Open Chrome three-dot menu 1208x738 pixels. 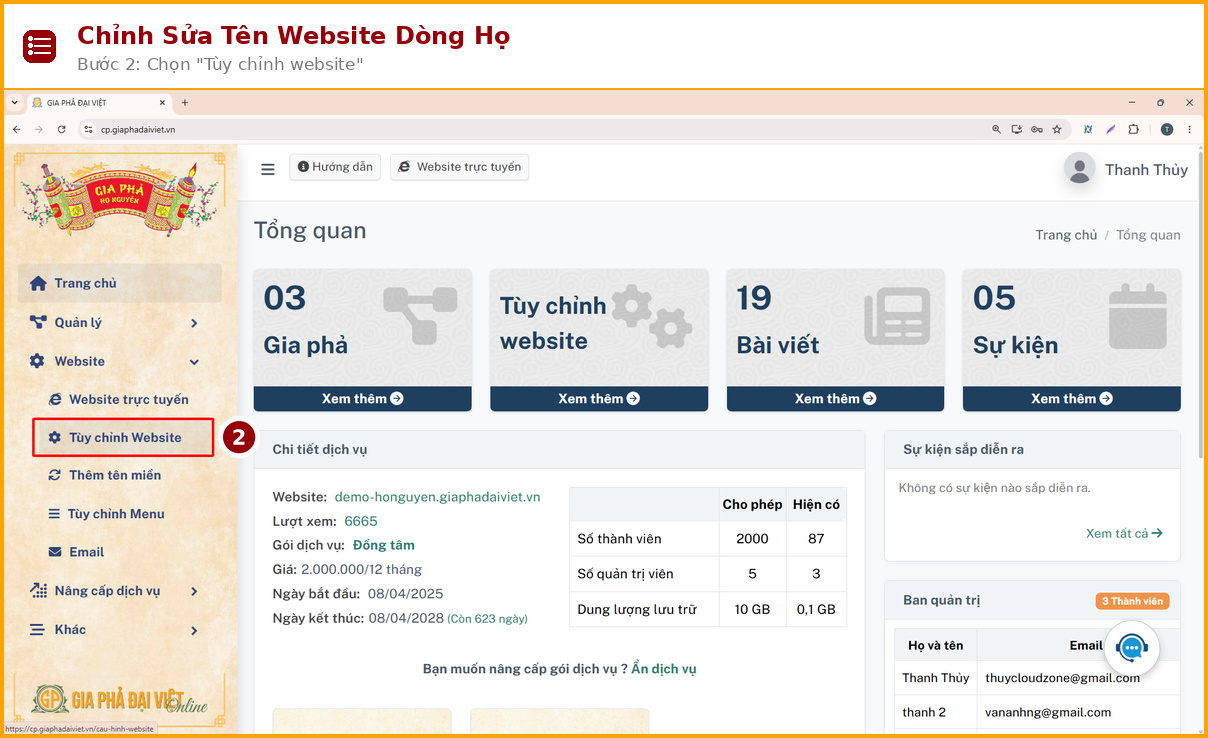1189,129
